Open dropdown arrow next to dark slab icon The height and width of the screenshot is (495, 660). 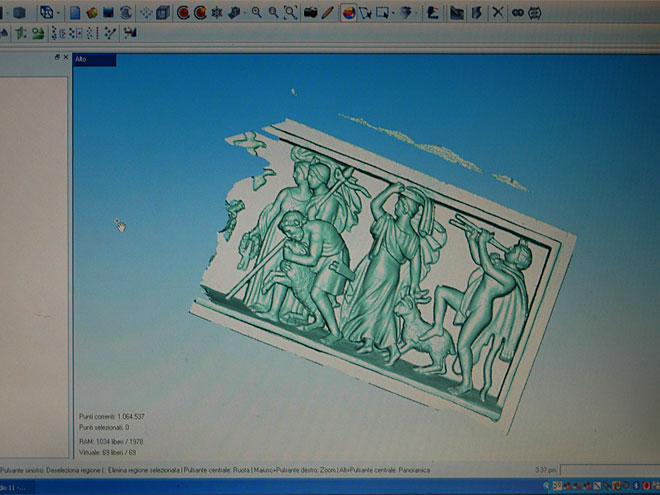(x=244, y=13)
